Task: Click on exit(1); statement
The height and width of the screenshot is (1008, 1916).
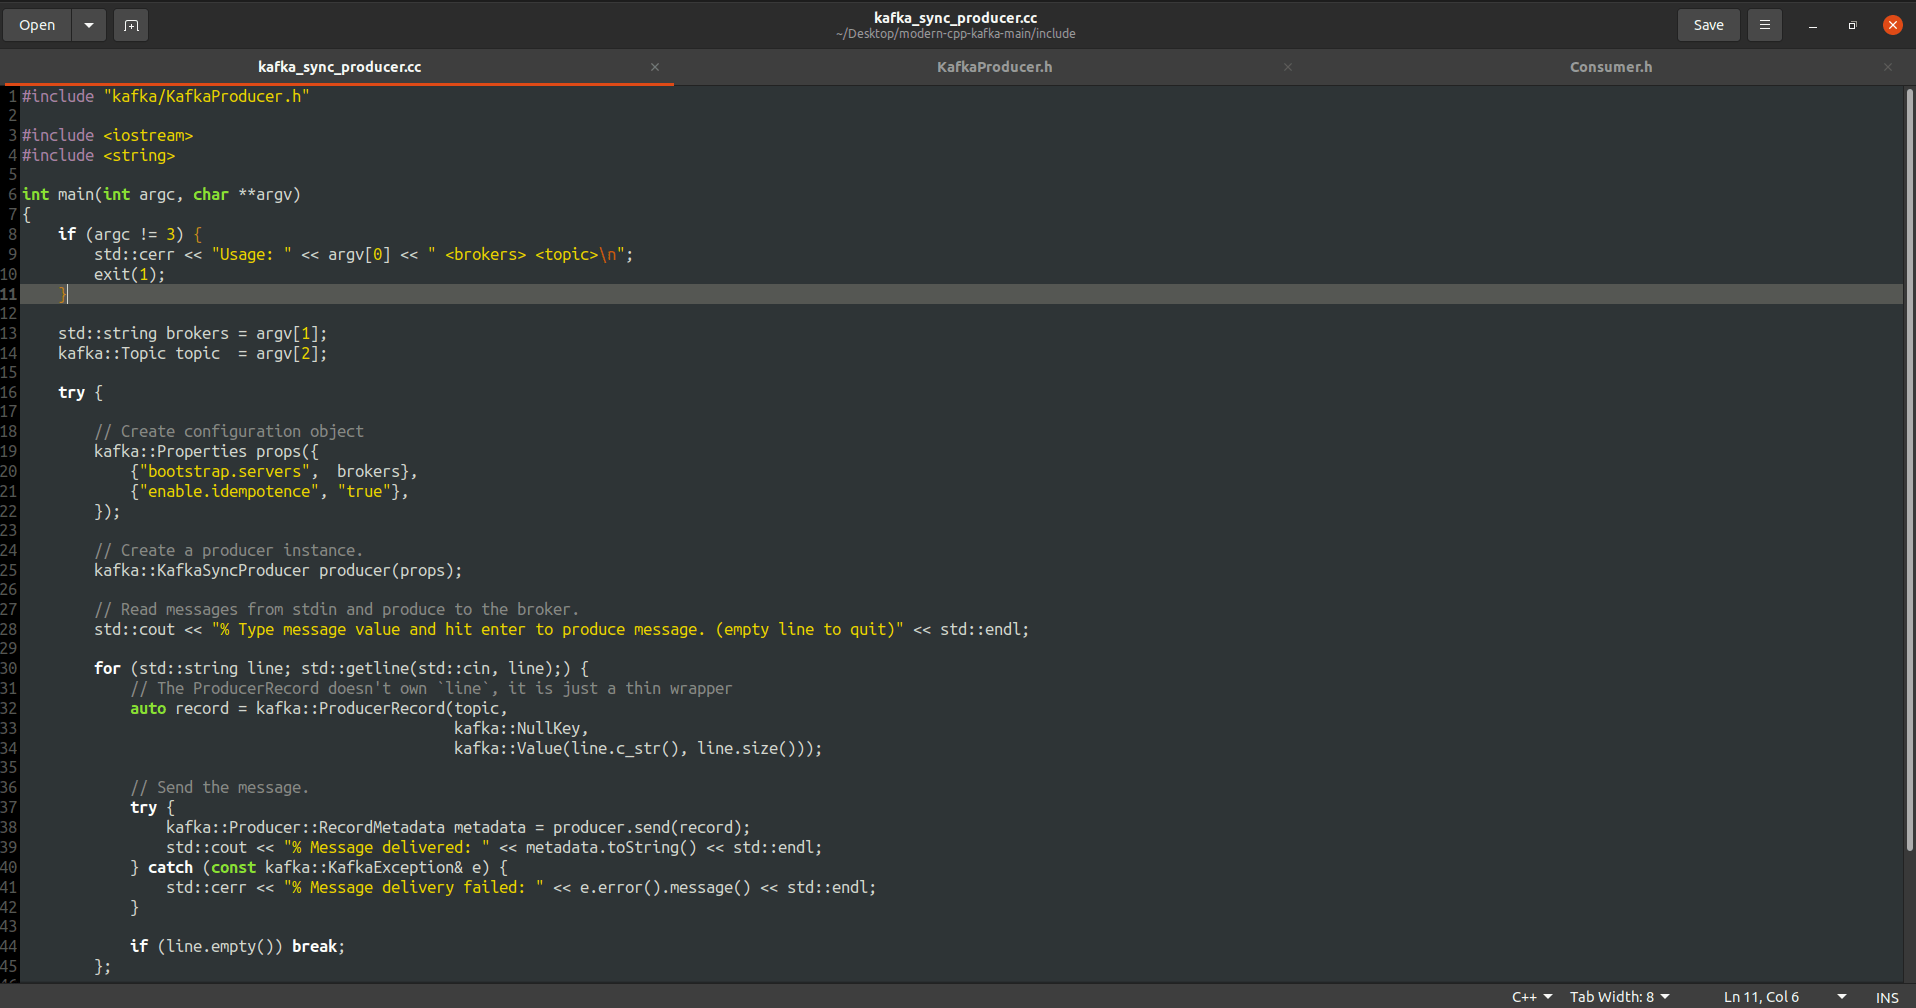Action: 130,274
